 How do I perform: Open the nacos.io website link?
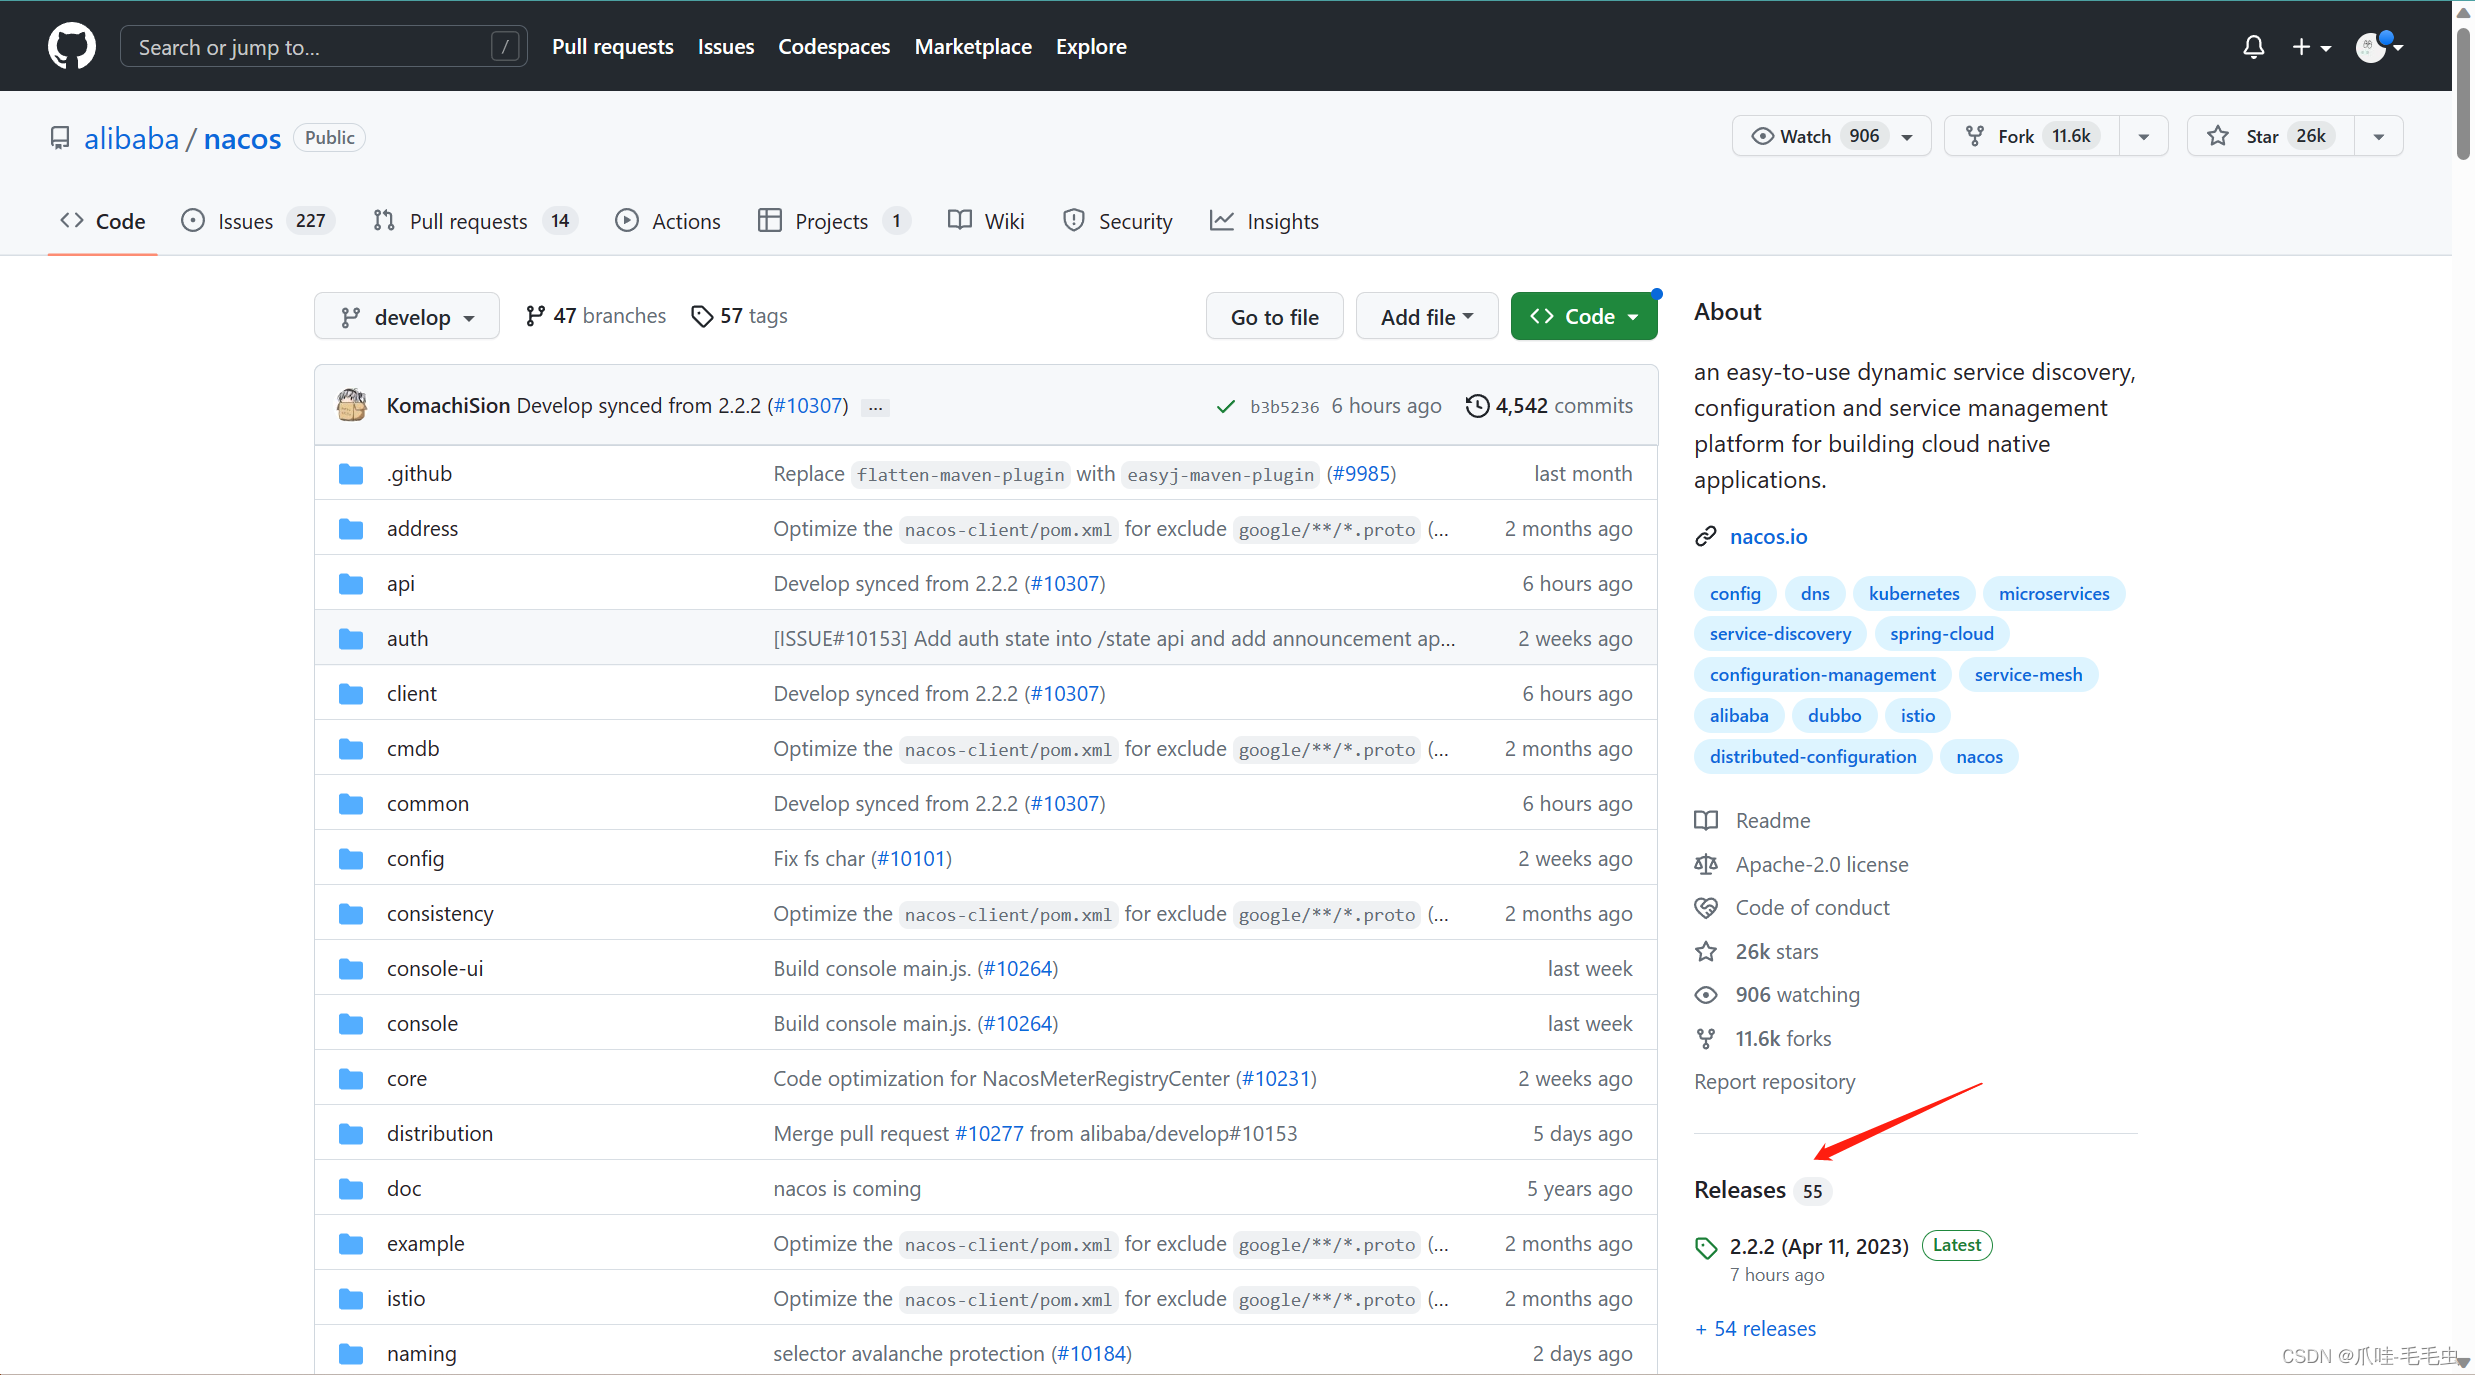(1768, 536)
